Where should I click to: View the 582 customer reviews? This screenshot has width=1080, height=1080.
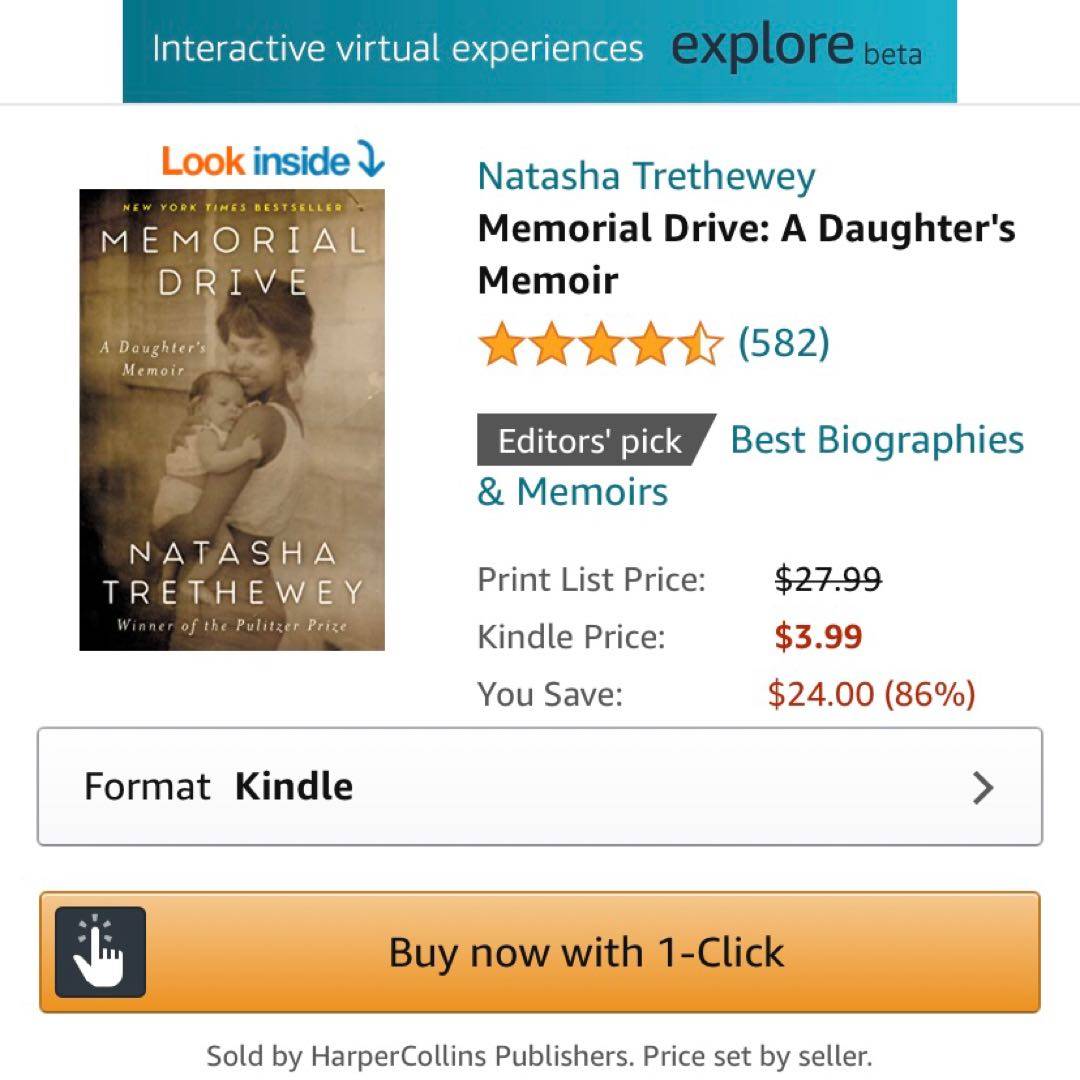(784, 343)
